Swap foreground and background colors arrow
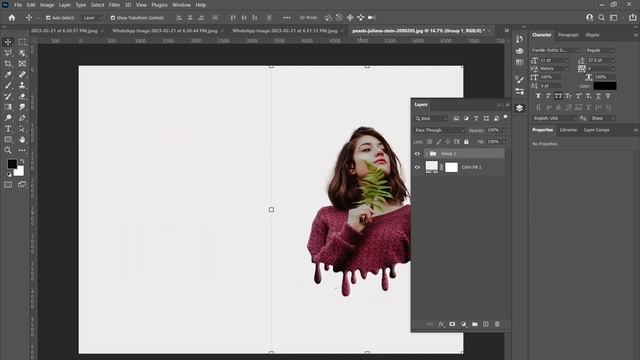The width and height of the screenshot is (640, 360). (22, 161)
